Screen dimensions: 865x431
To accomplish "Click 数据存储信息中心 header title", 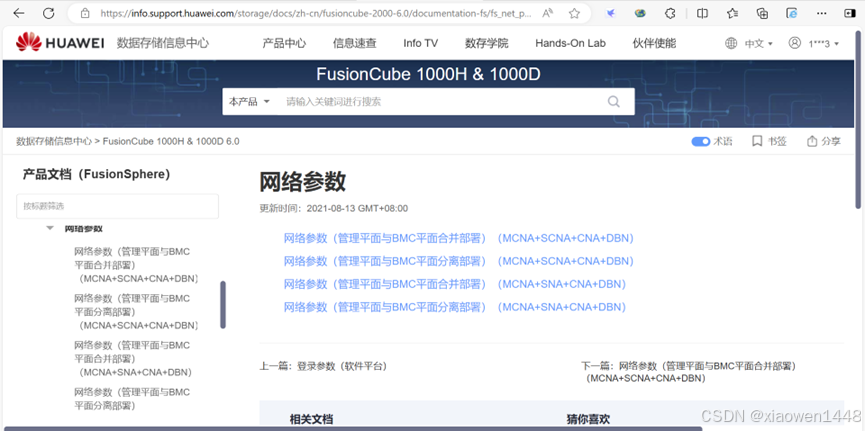I will (163, 43).
